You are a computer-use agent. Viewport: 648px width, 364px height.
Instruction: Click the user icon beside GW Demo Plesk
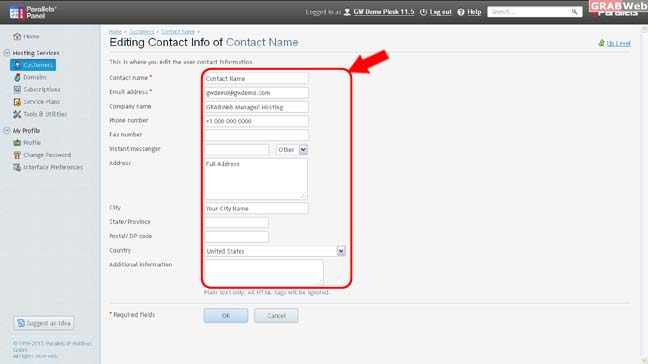tap(347, 12)
